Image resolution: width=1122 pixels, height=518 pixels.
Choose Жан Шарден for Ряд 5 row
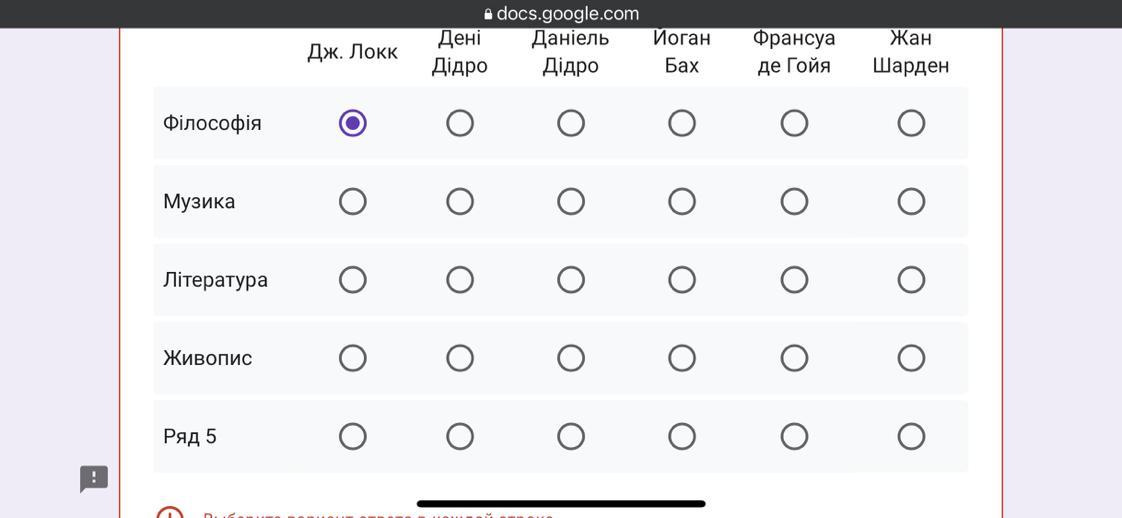point(911,436)
